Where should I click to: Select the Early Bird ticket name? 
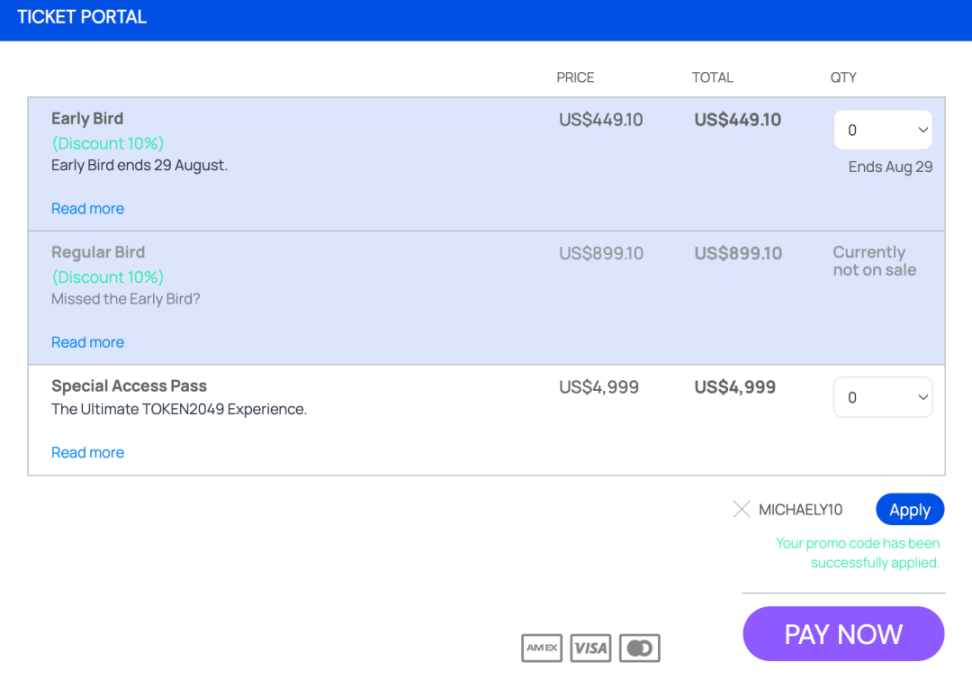point(87,118)
